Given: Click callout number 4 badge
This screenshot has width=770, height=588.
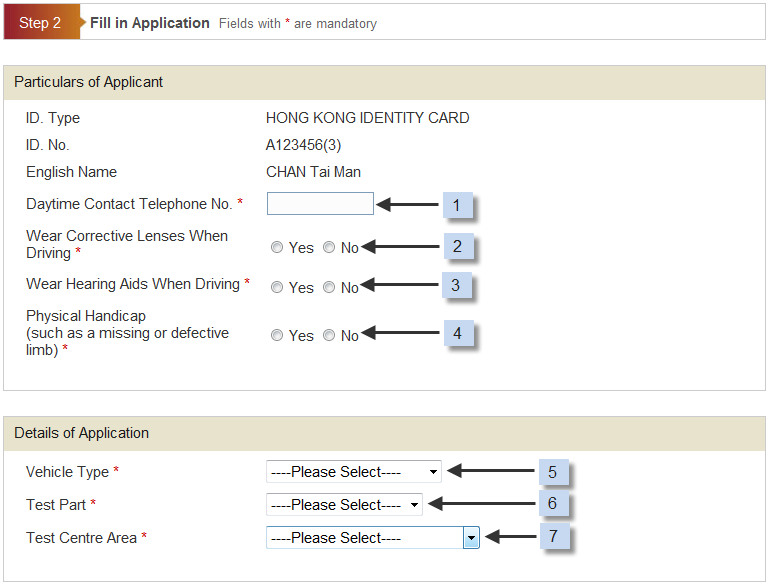Looking at the screenshot, I should (459, 333).
